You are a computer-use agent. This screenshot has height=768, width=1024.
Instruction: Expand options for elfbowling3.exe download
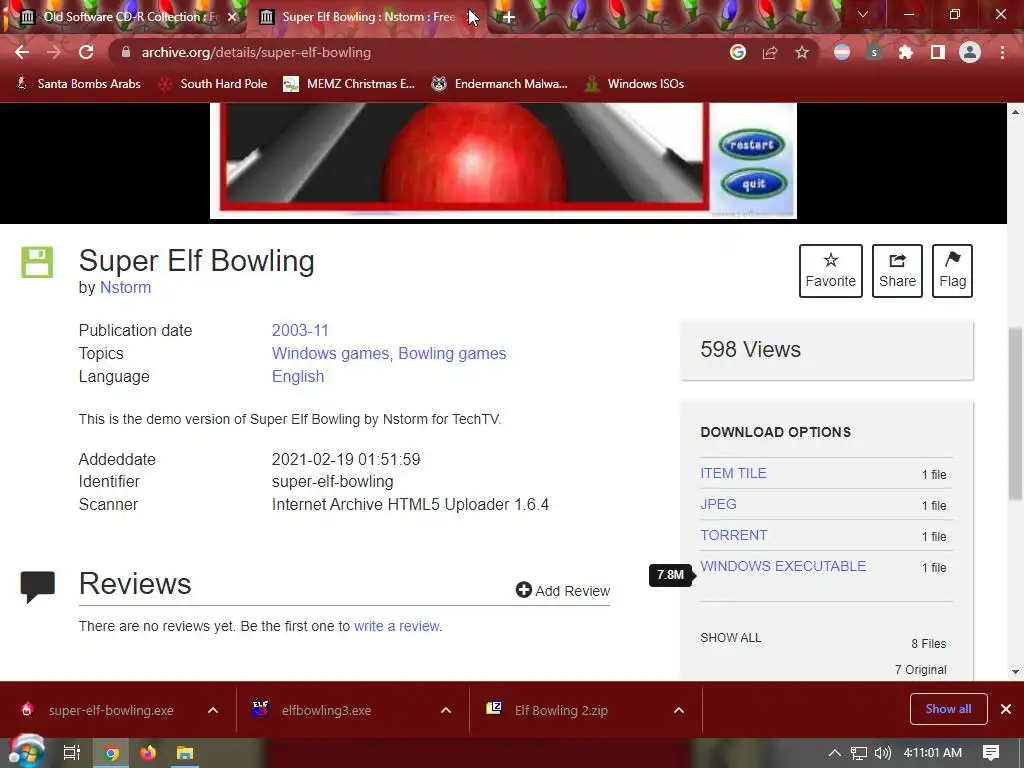(x=446, y=710)
